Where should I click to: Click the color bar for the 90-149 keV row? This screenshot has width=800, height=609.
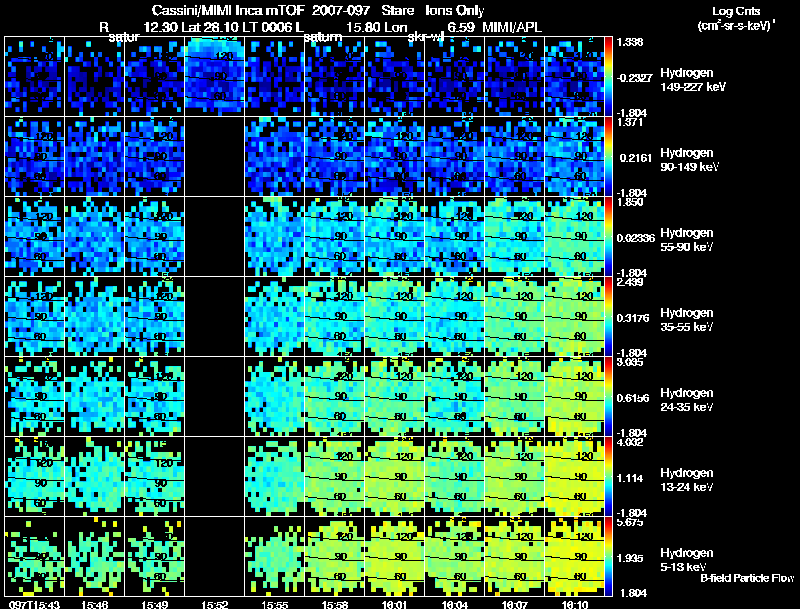(x=608, y=157)
